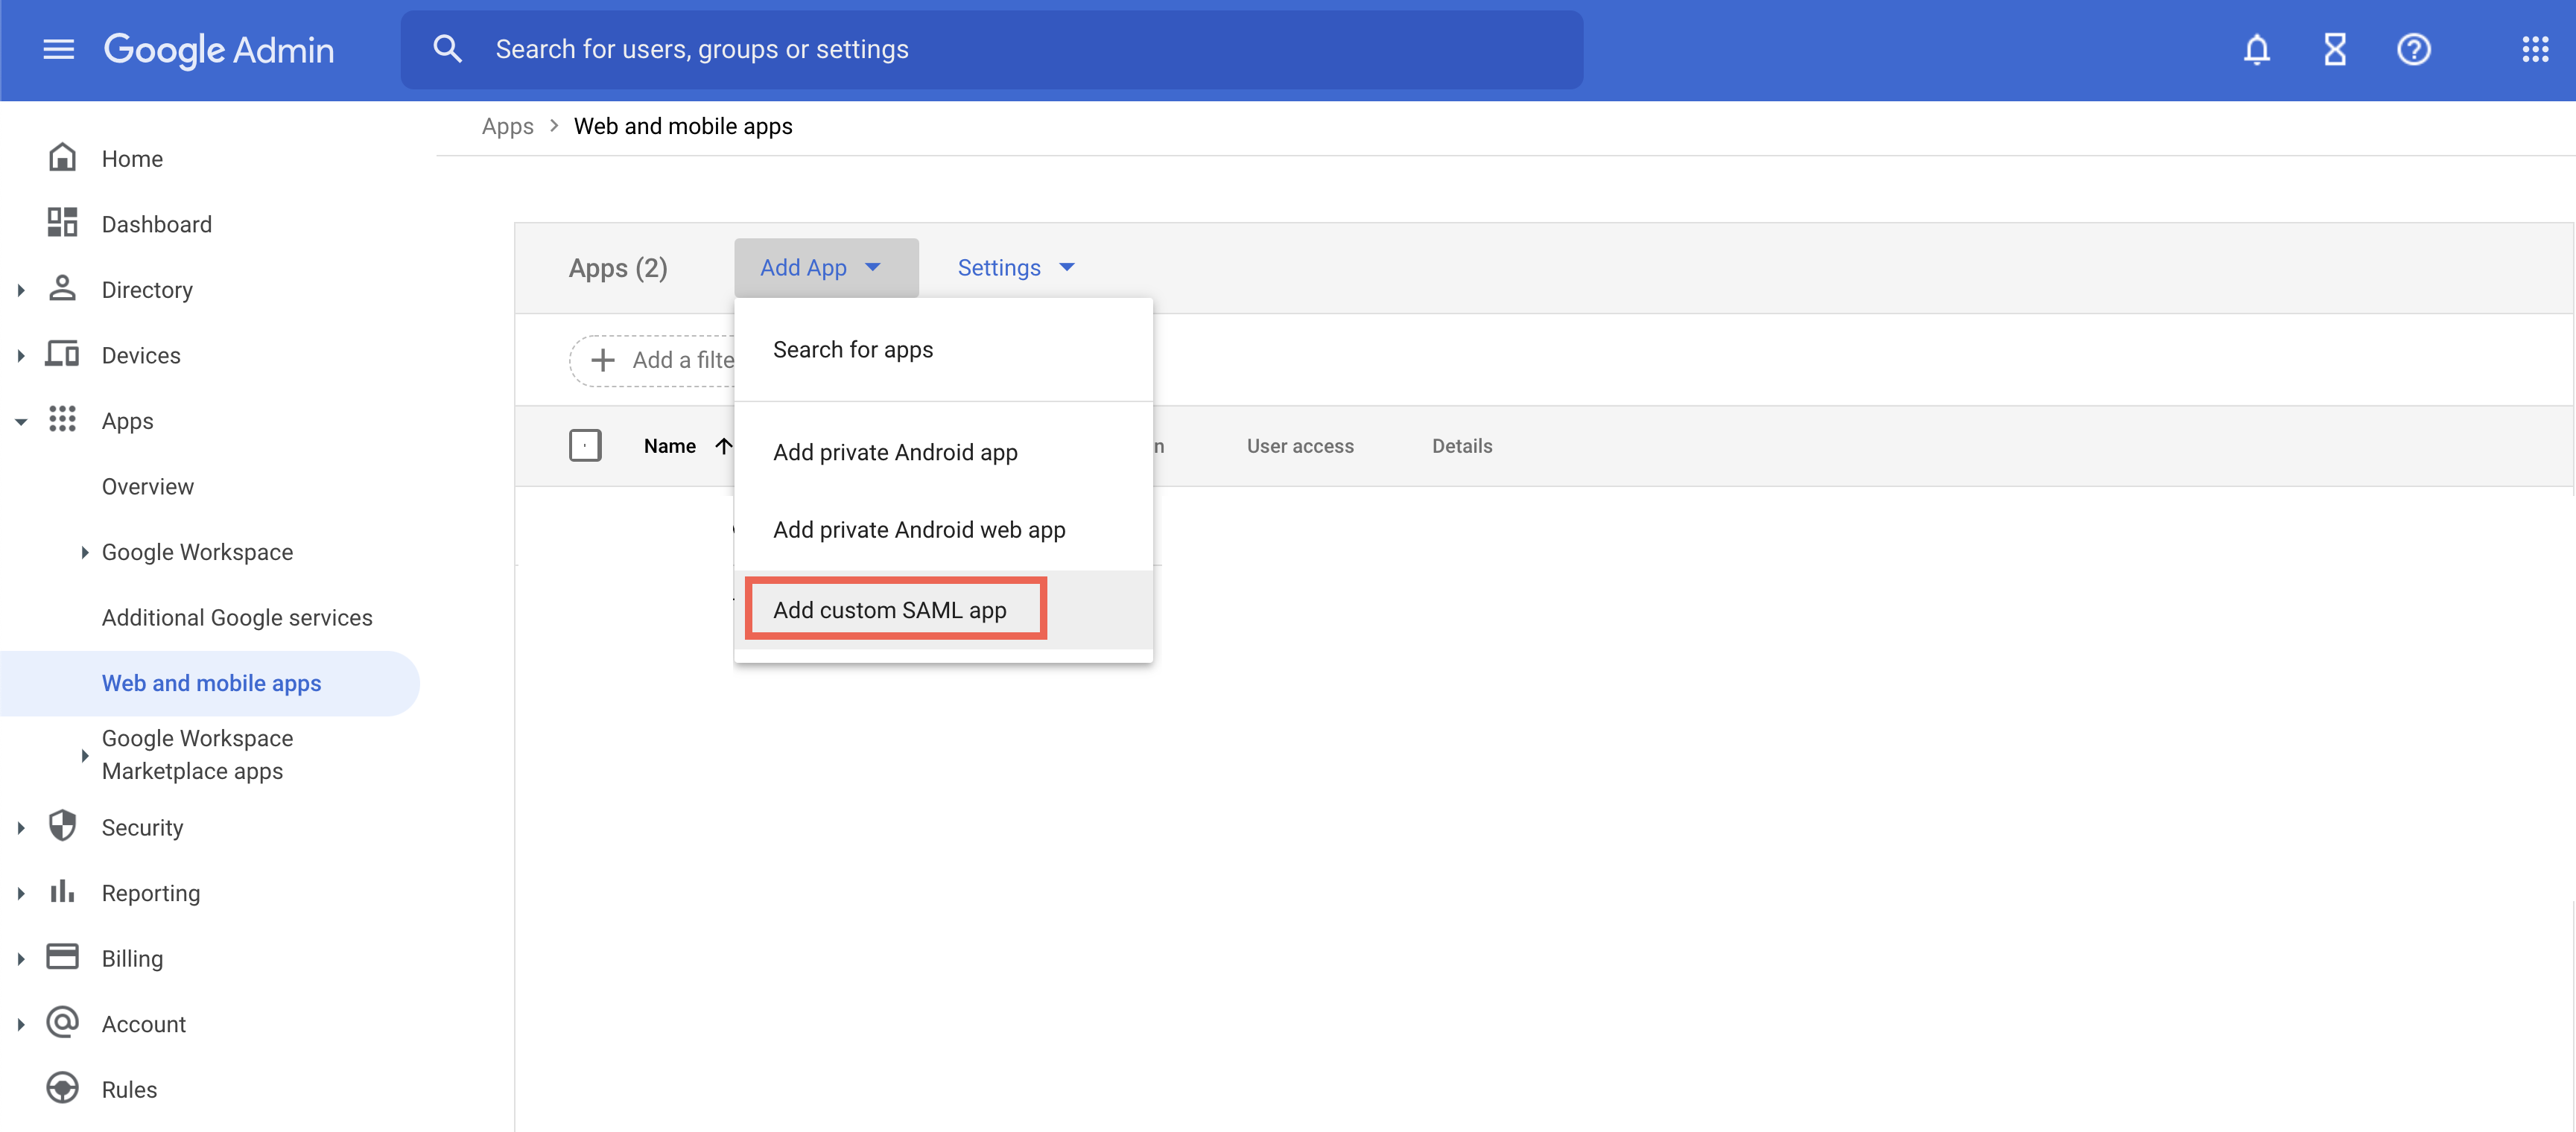Click the Google Admin logo
Viewport: 2576px width, 1132px height.
(219, 49)
